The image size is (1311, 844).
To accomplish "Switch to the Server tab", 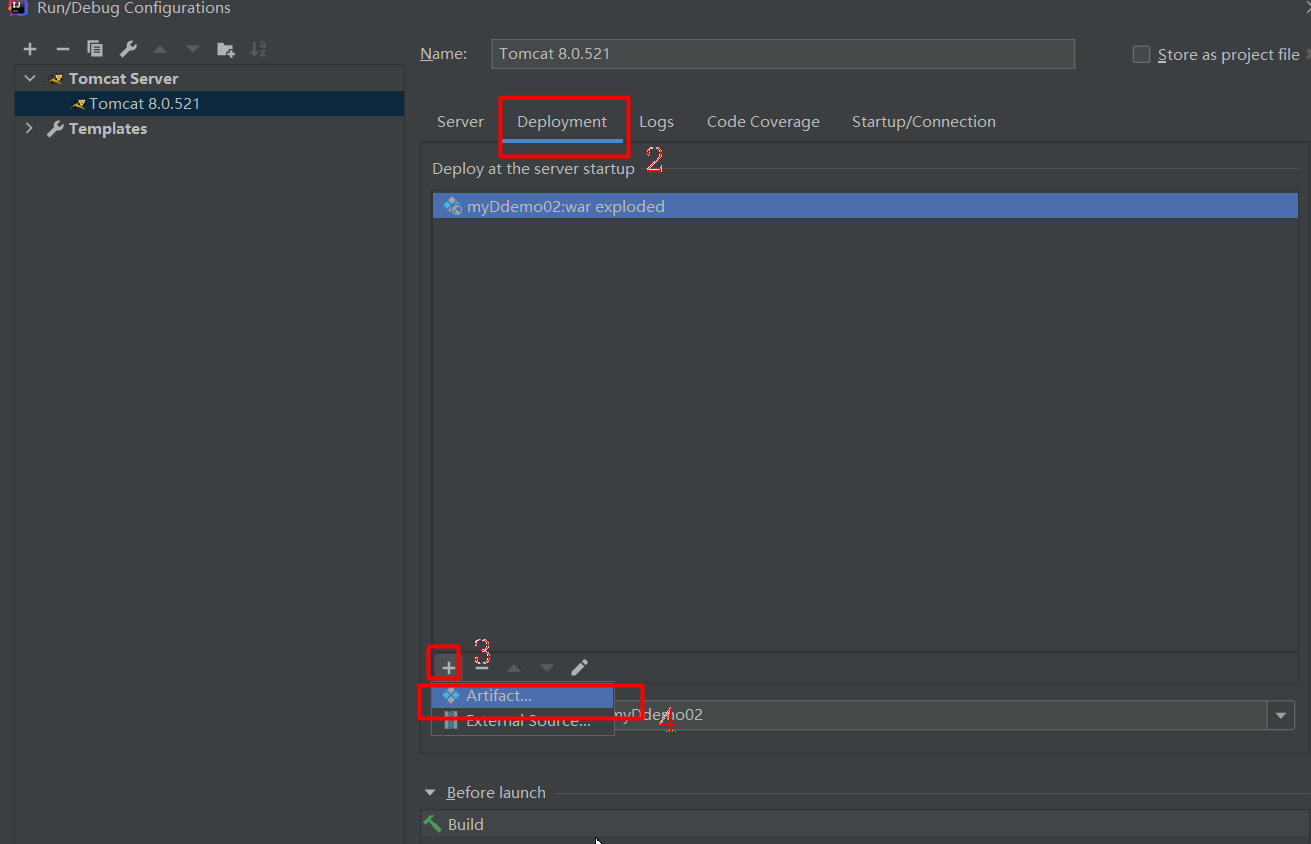I will pos(460,122).
